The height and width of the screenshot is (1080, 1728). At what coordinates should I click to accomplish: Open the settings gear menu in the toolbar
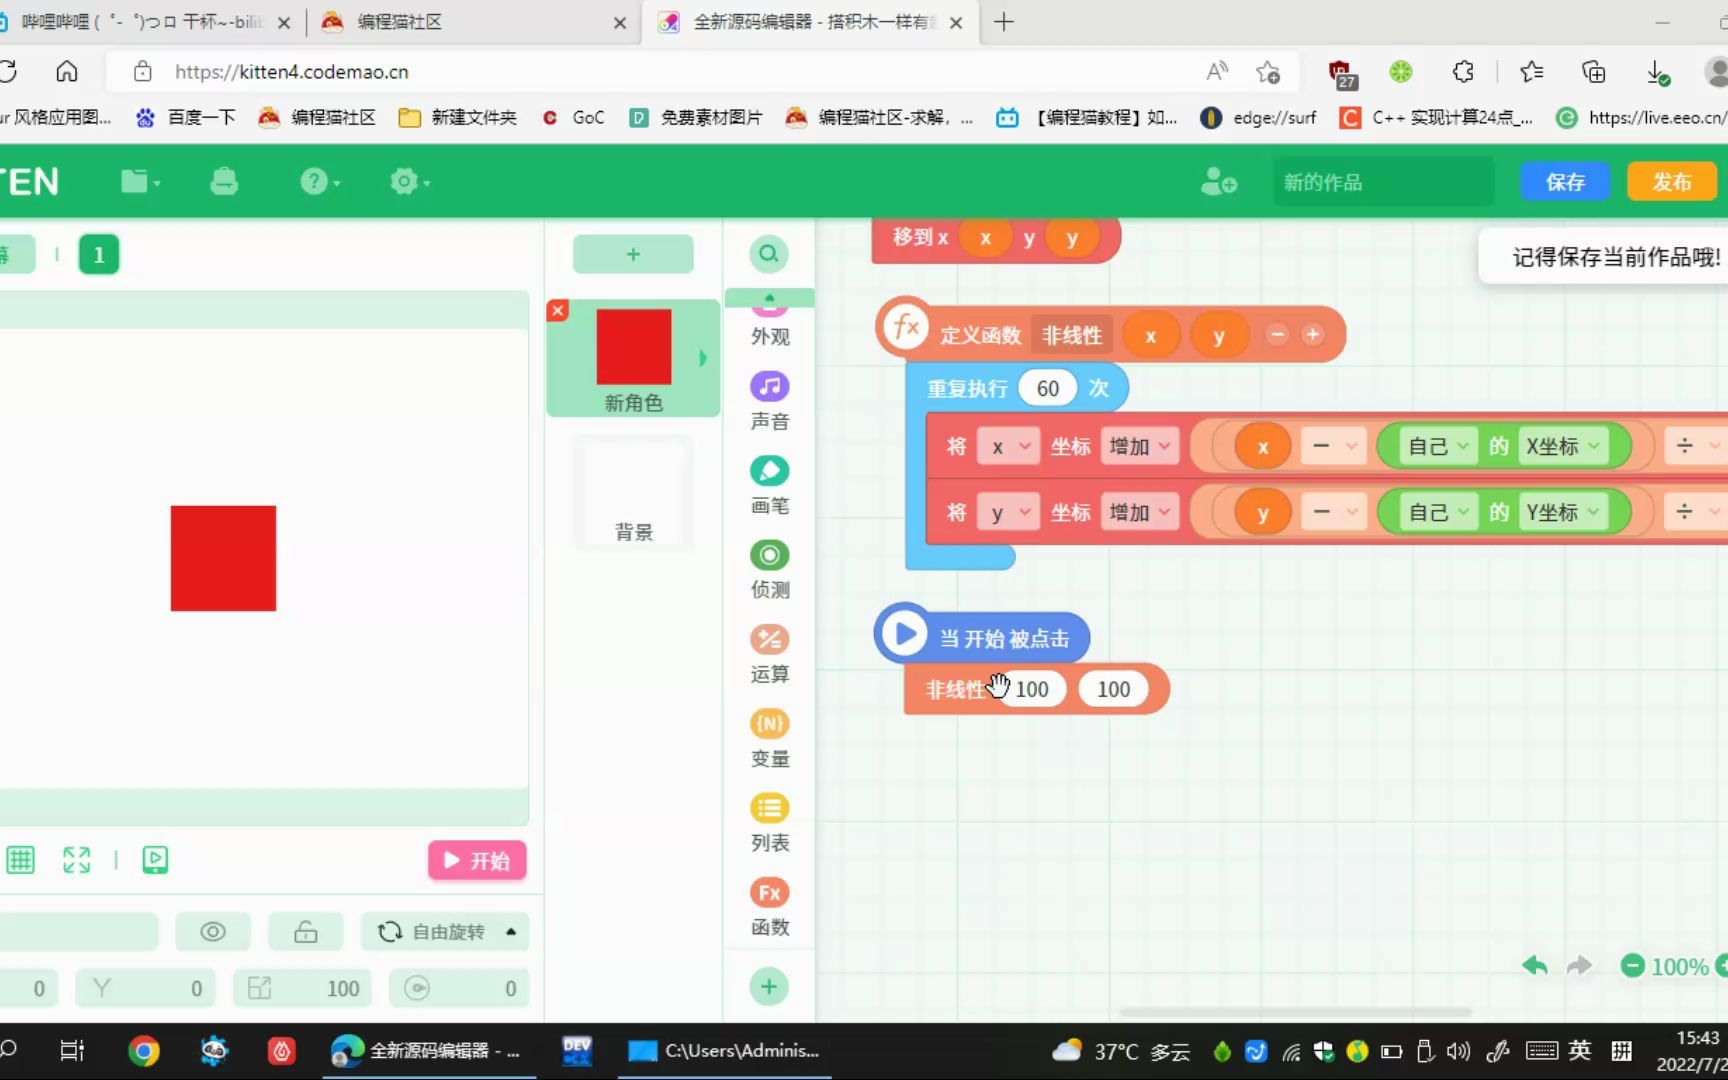point(408,181)
